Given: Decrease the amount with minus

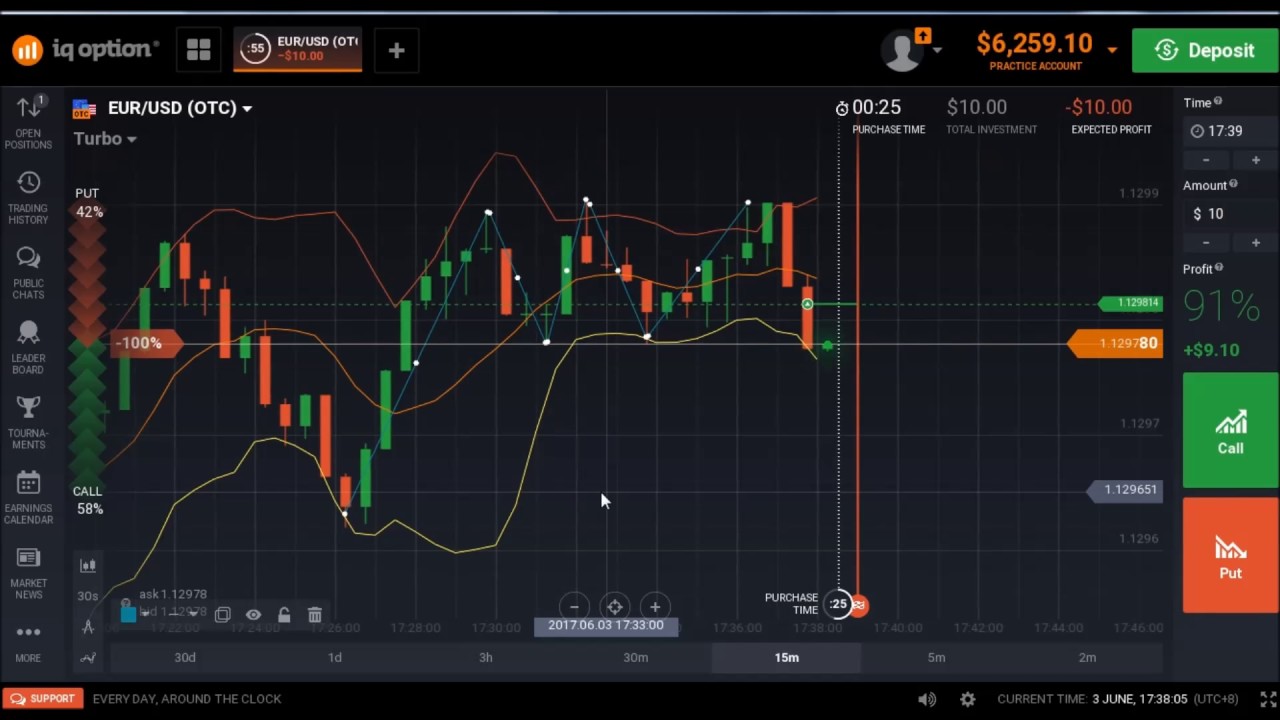Looking at the screenshot, I should click(x=1206, y=243).
